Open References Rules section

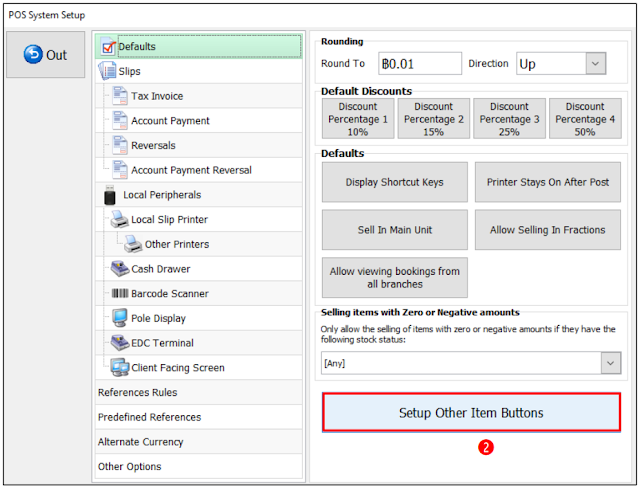(x=199, y=393)
